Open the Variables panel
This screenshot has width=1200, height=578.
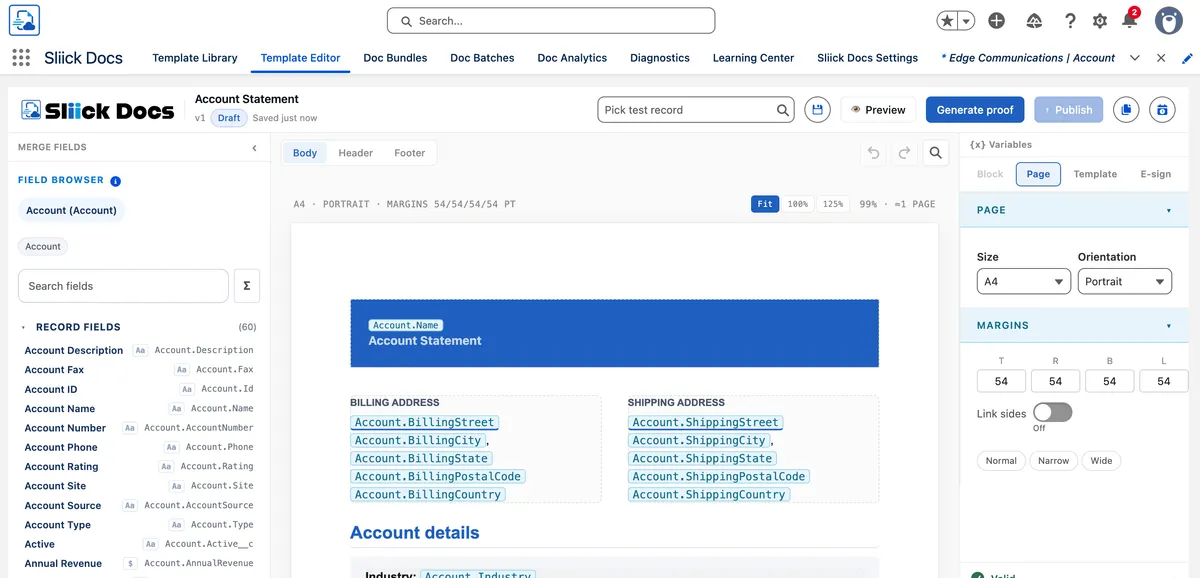(1001, 145)
